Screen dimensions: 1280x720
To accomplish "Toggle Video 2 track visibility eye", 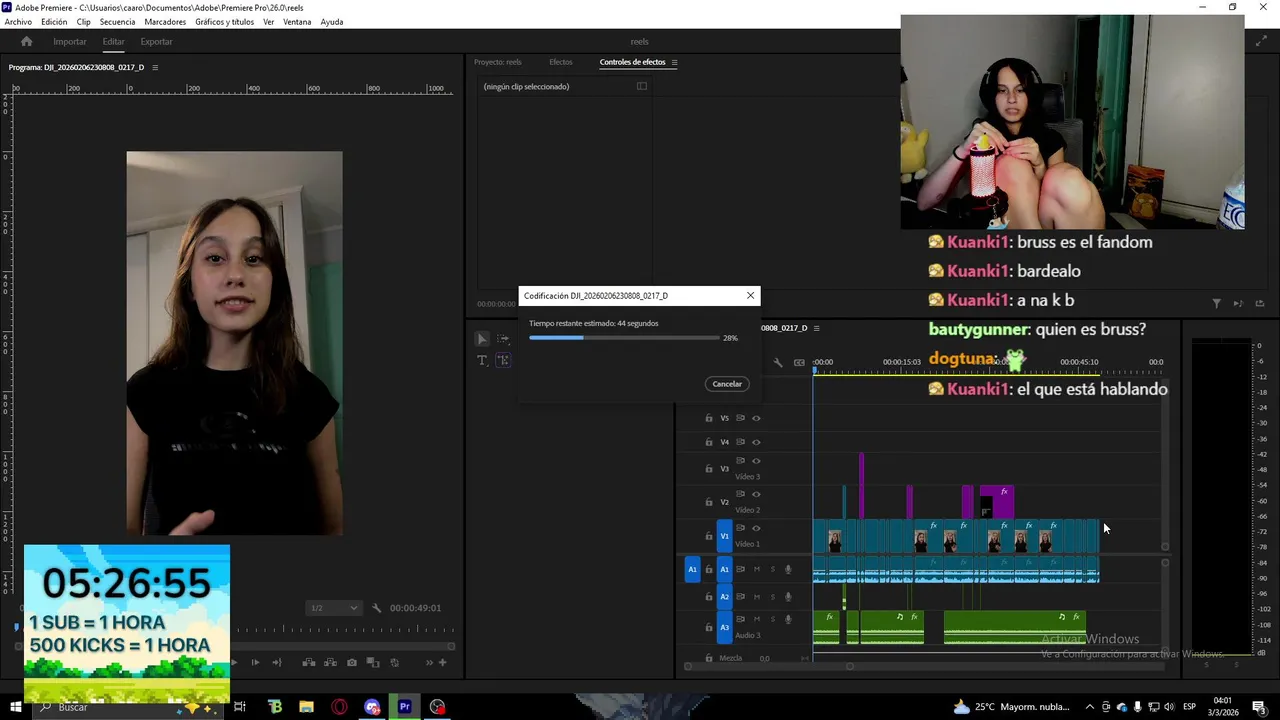I will click(x=756, y=494).
